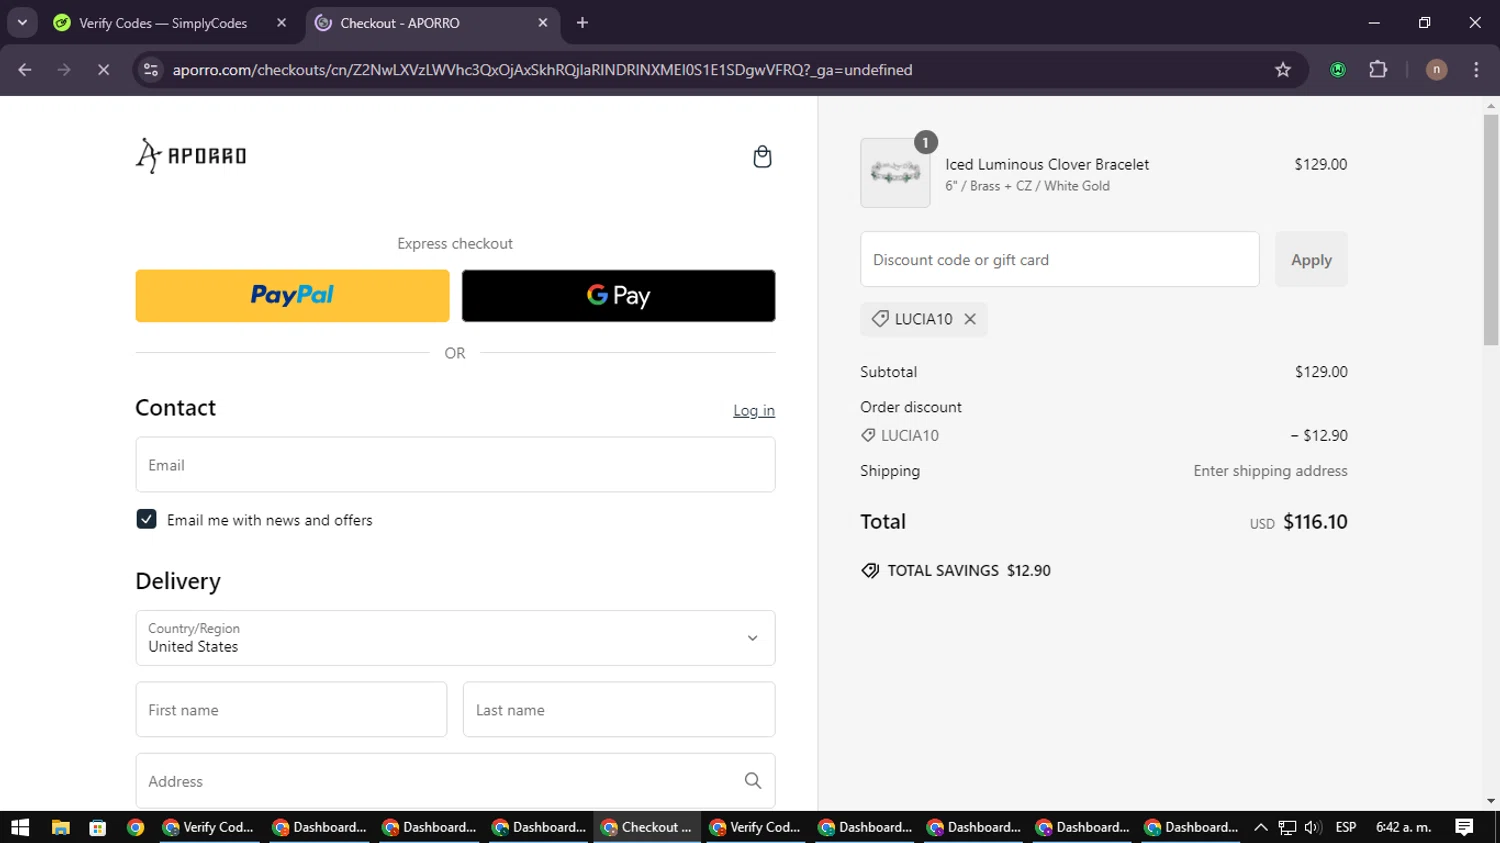Stop page loading with the X button
Screen dimensions: 1500x843
[103, 70]
